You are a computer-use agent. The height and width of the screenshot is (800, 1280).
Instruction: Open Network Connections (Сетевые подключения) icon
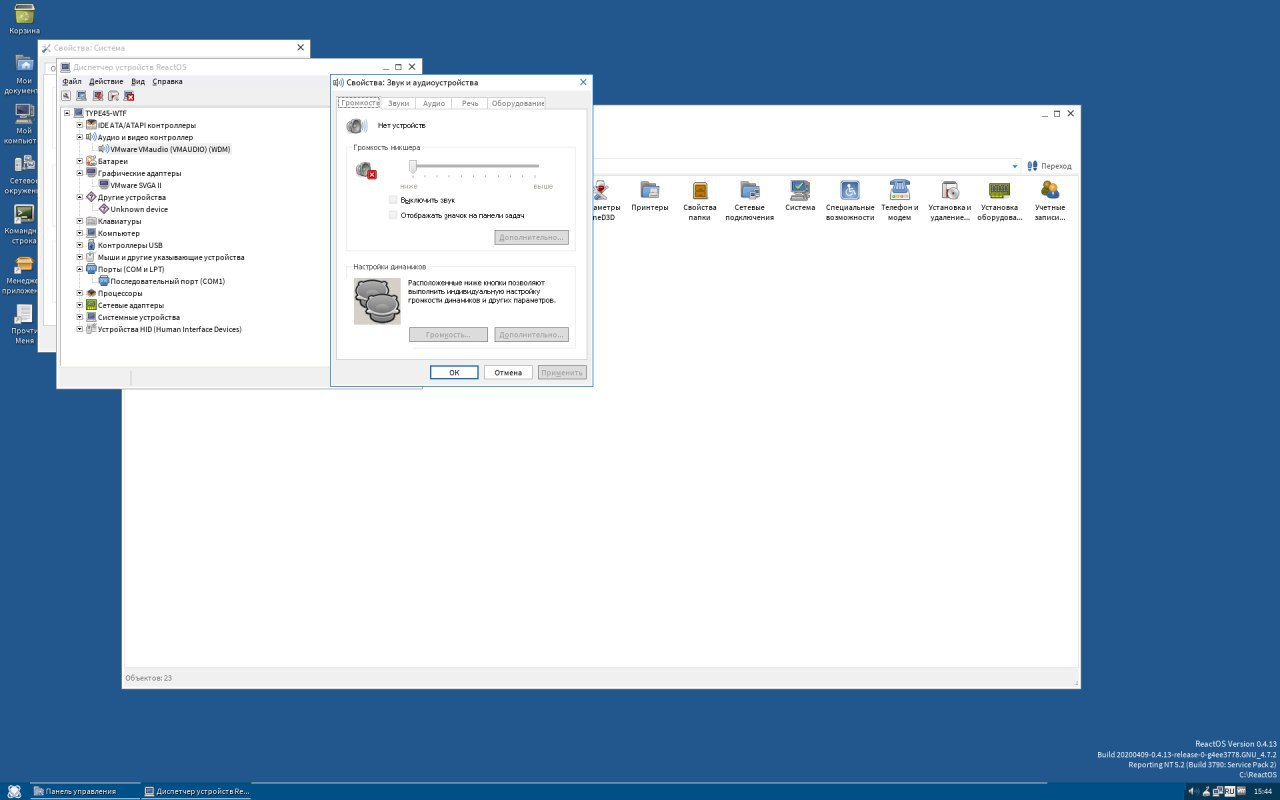pos(750,200)
